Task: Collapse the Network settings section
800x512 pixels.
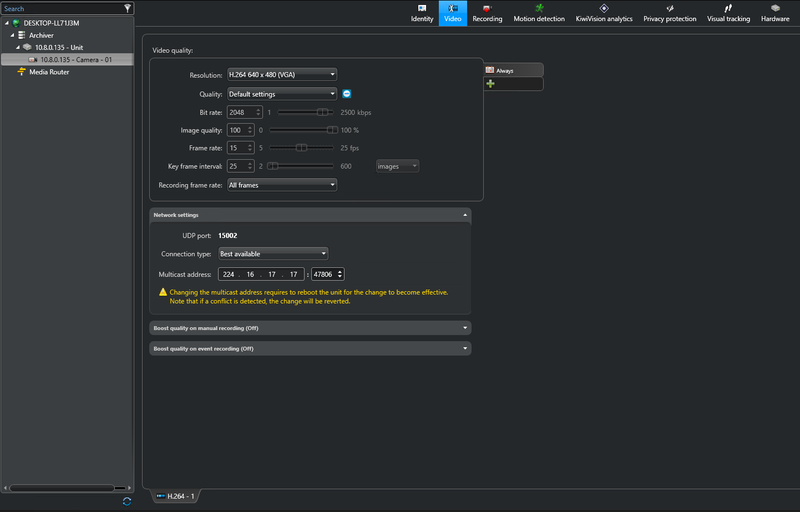Action: pyautogui.click(x=464, y=215)
